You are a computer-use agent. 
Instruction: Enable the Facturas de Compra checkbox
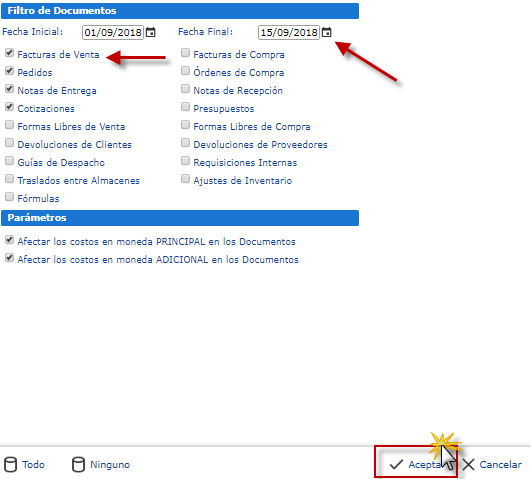[185, 53]
